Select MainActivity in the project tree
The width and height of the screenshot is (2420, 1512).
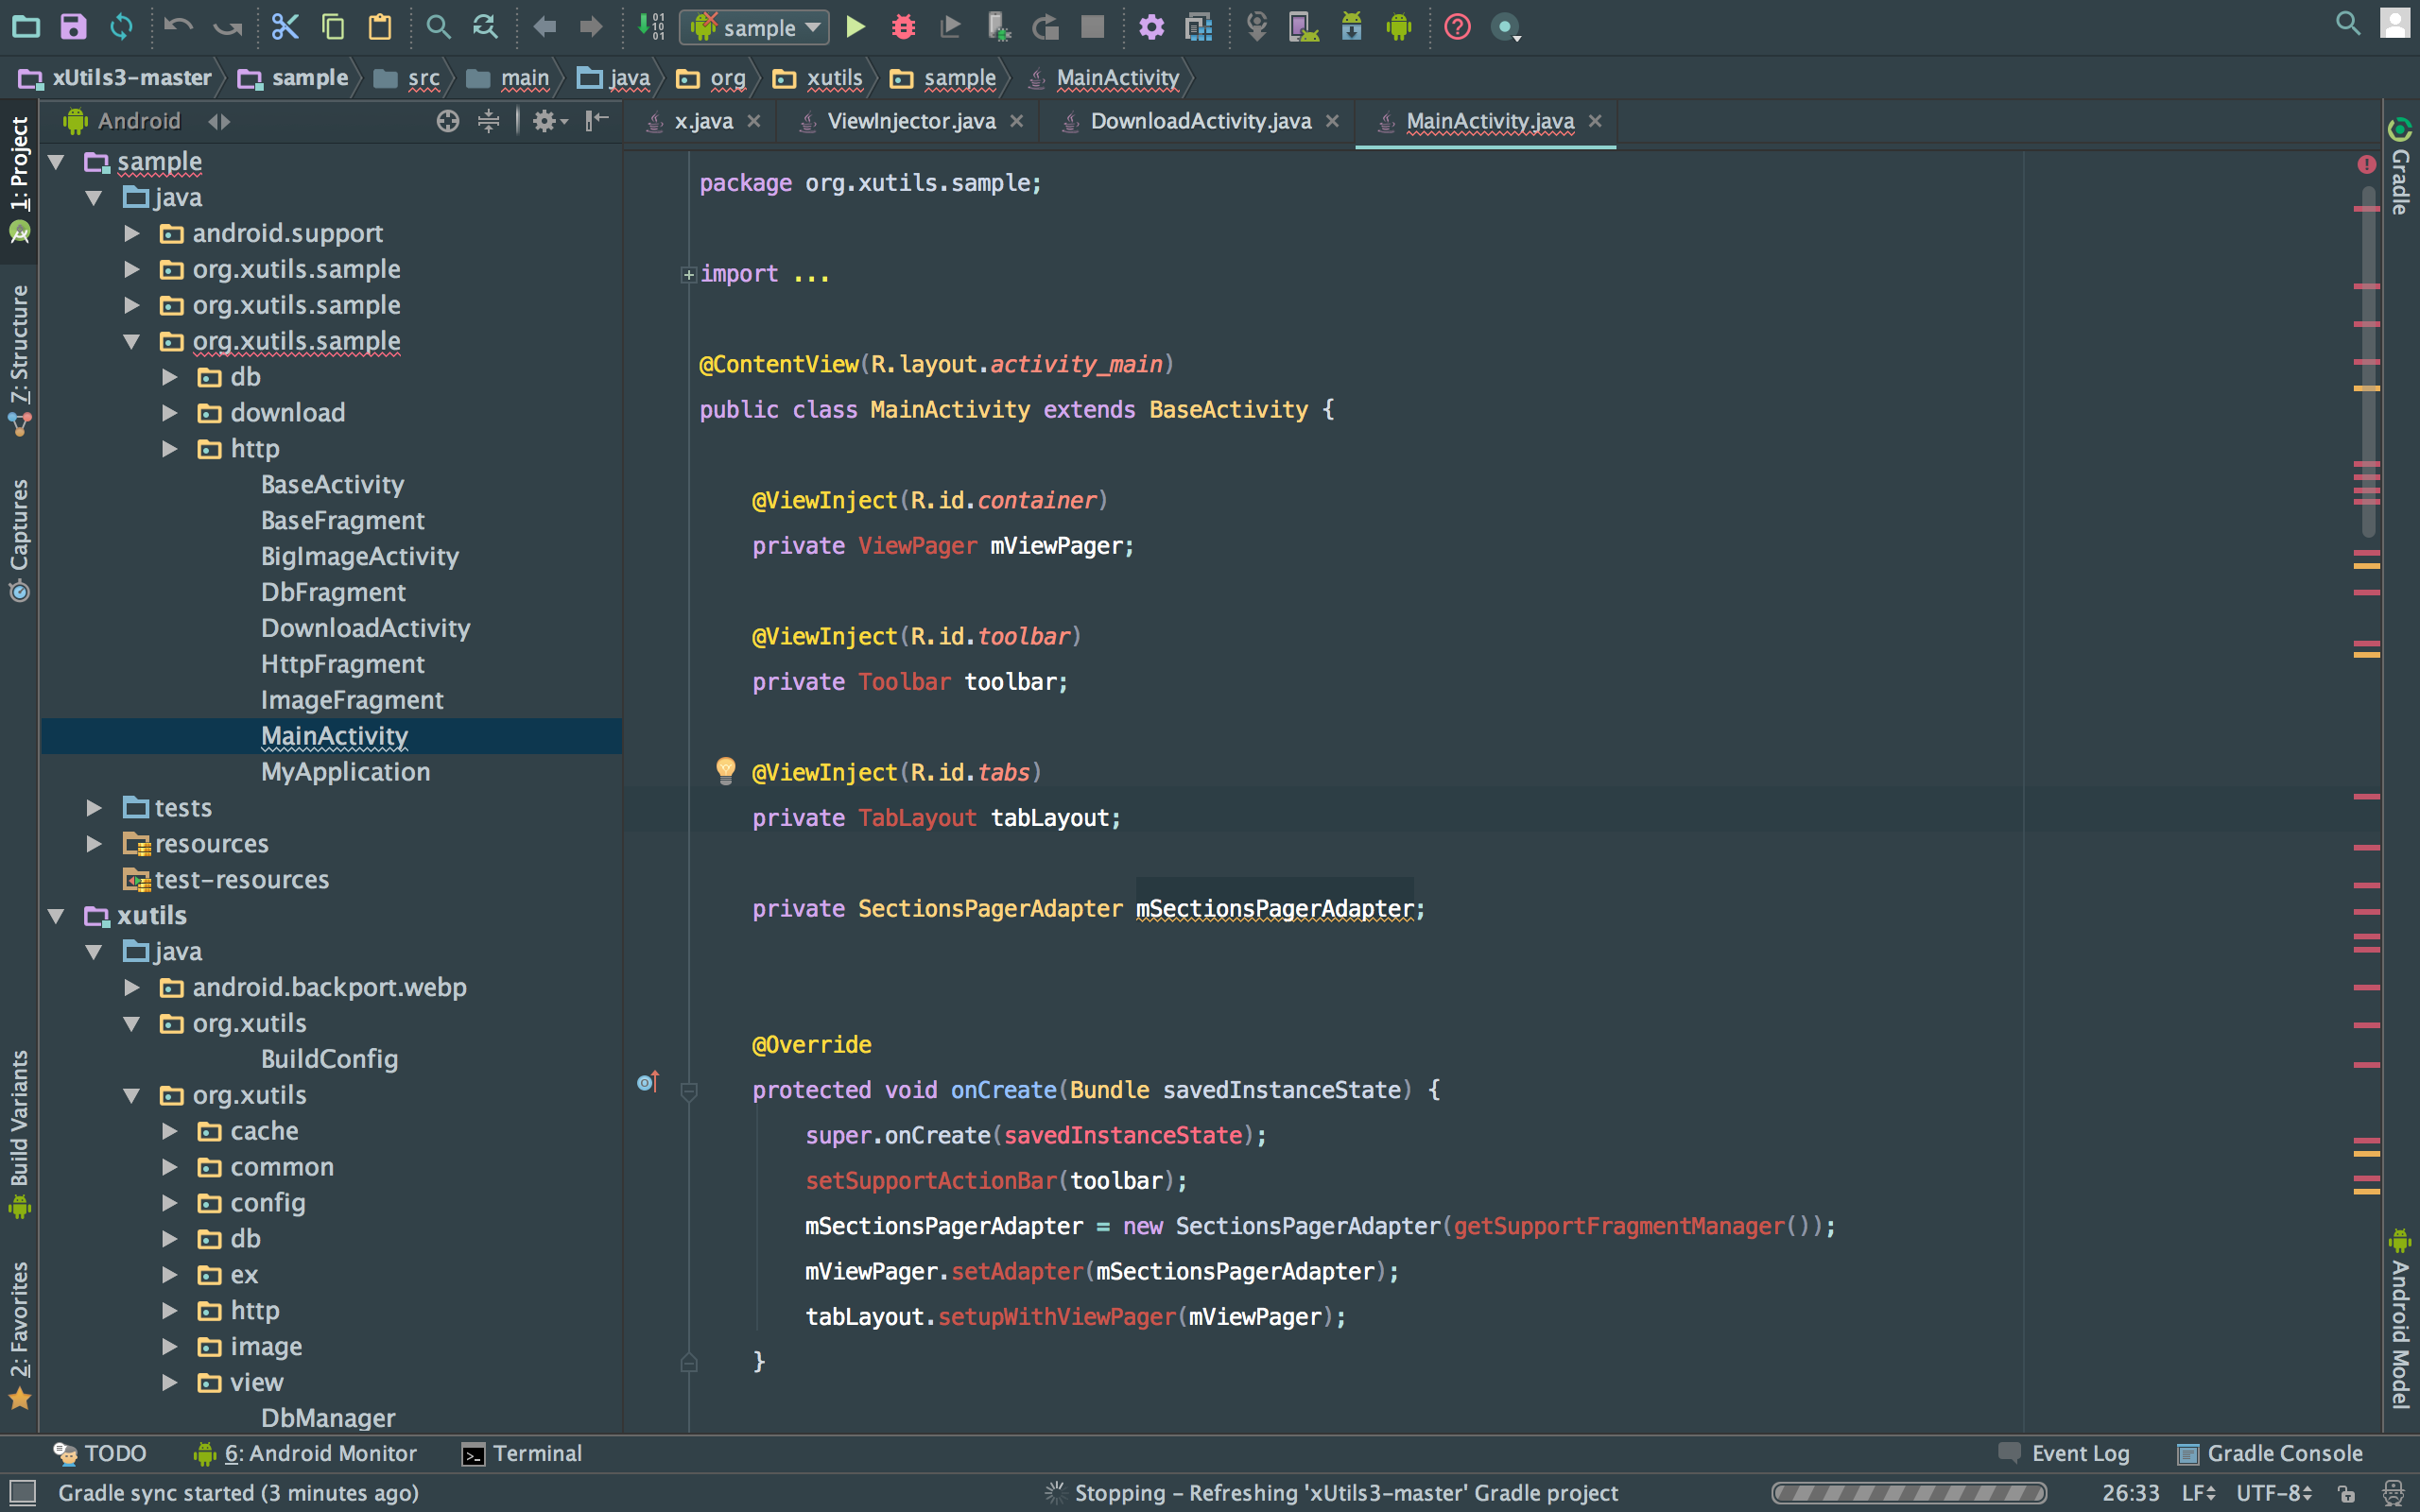(334, 736)
